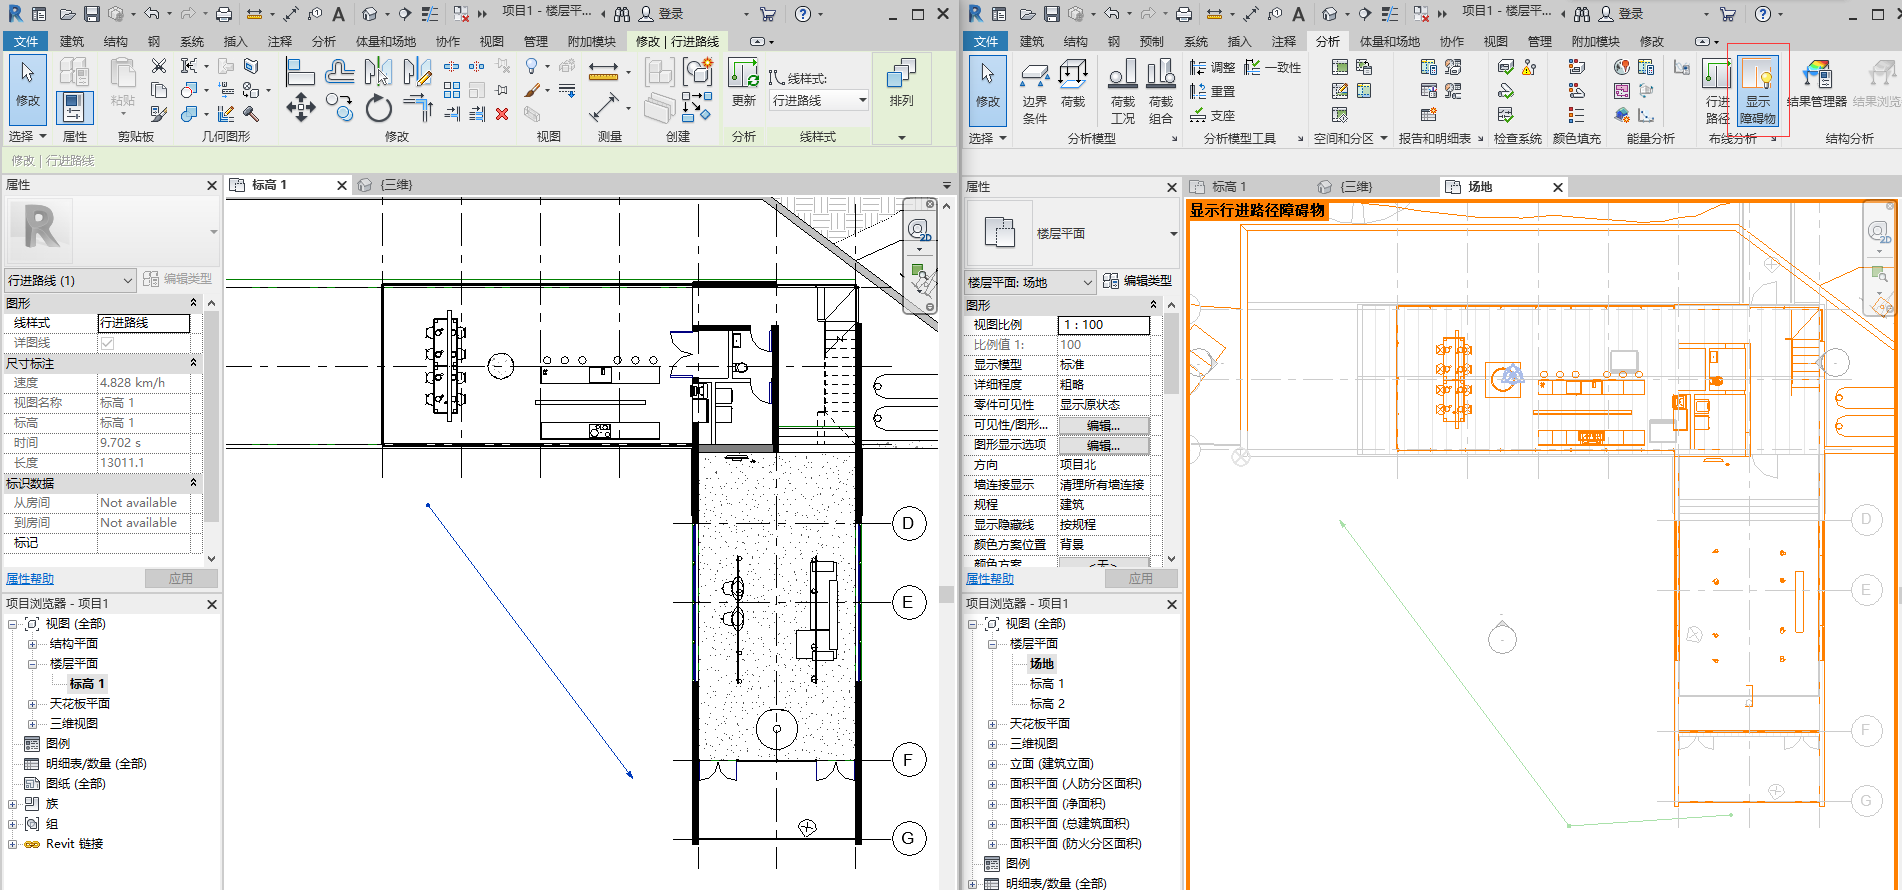Expand the 天花板平面 node in left browser
Screen dimensions: 1902x890
point(32,704)
